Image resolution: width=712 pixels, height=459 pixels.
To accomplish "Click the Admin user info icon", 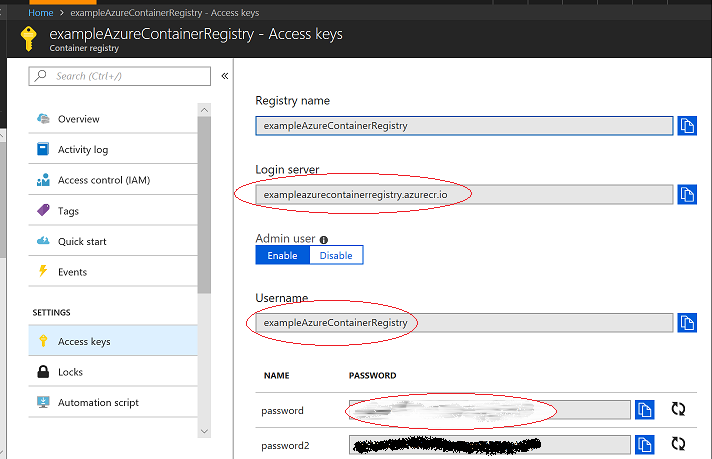I will pos(324,240).
